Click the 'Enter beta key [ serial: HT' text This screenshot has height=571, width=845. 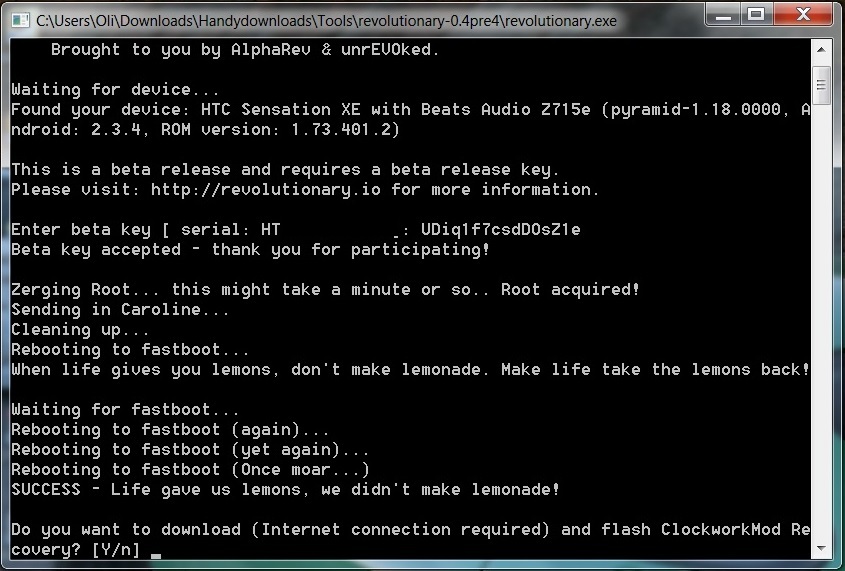click(x=146, y=230)
